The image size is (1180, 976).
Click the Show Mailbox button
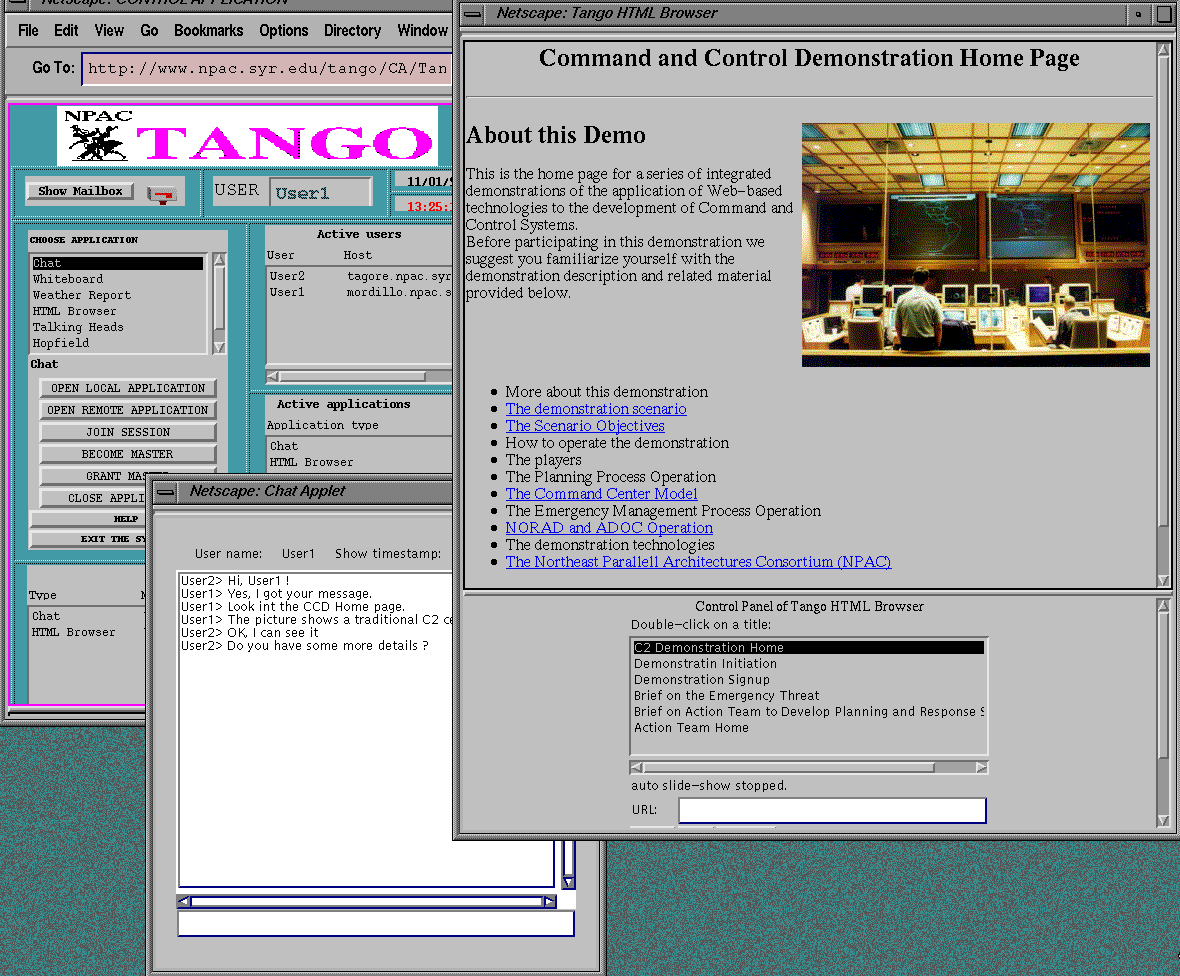click(x=80, y=191)
